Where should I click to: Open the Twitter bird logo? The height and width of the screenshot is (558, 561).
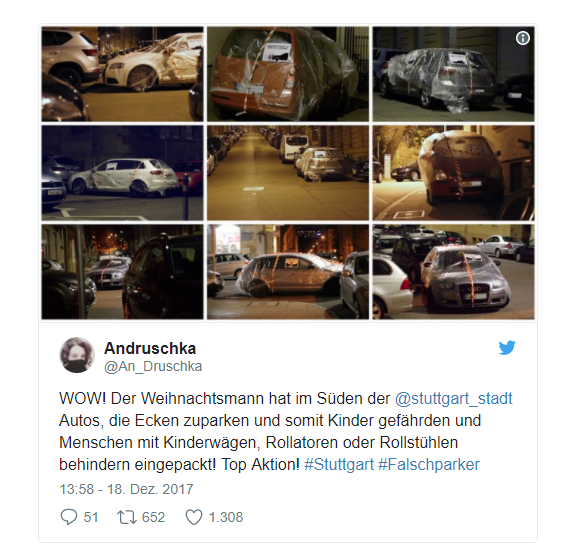pyautogui.click(x=507, y=348)
